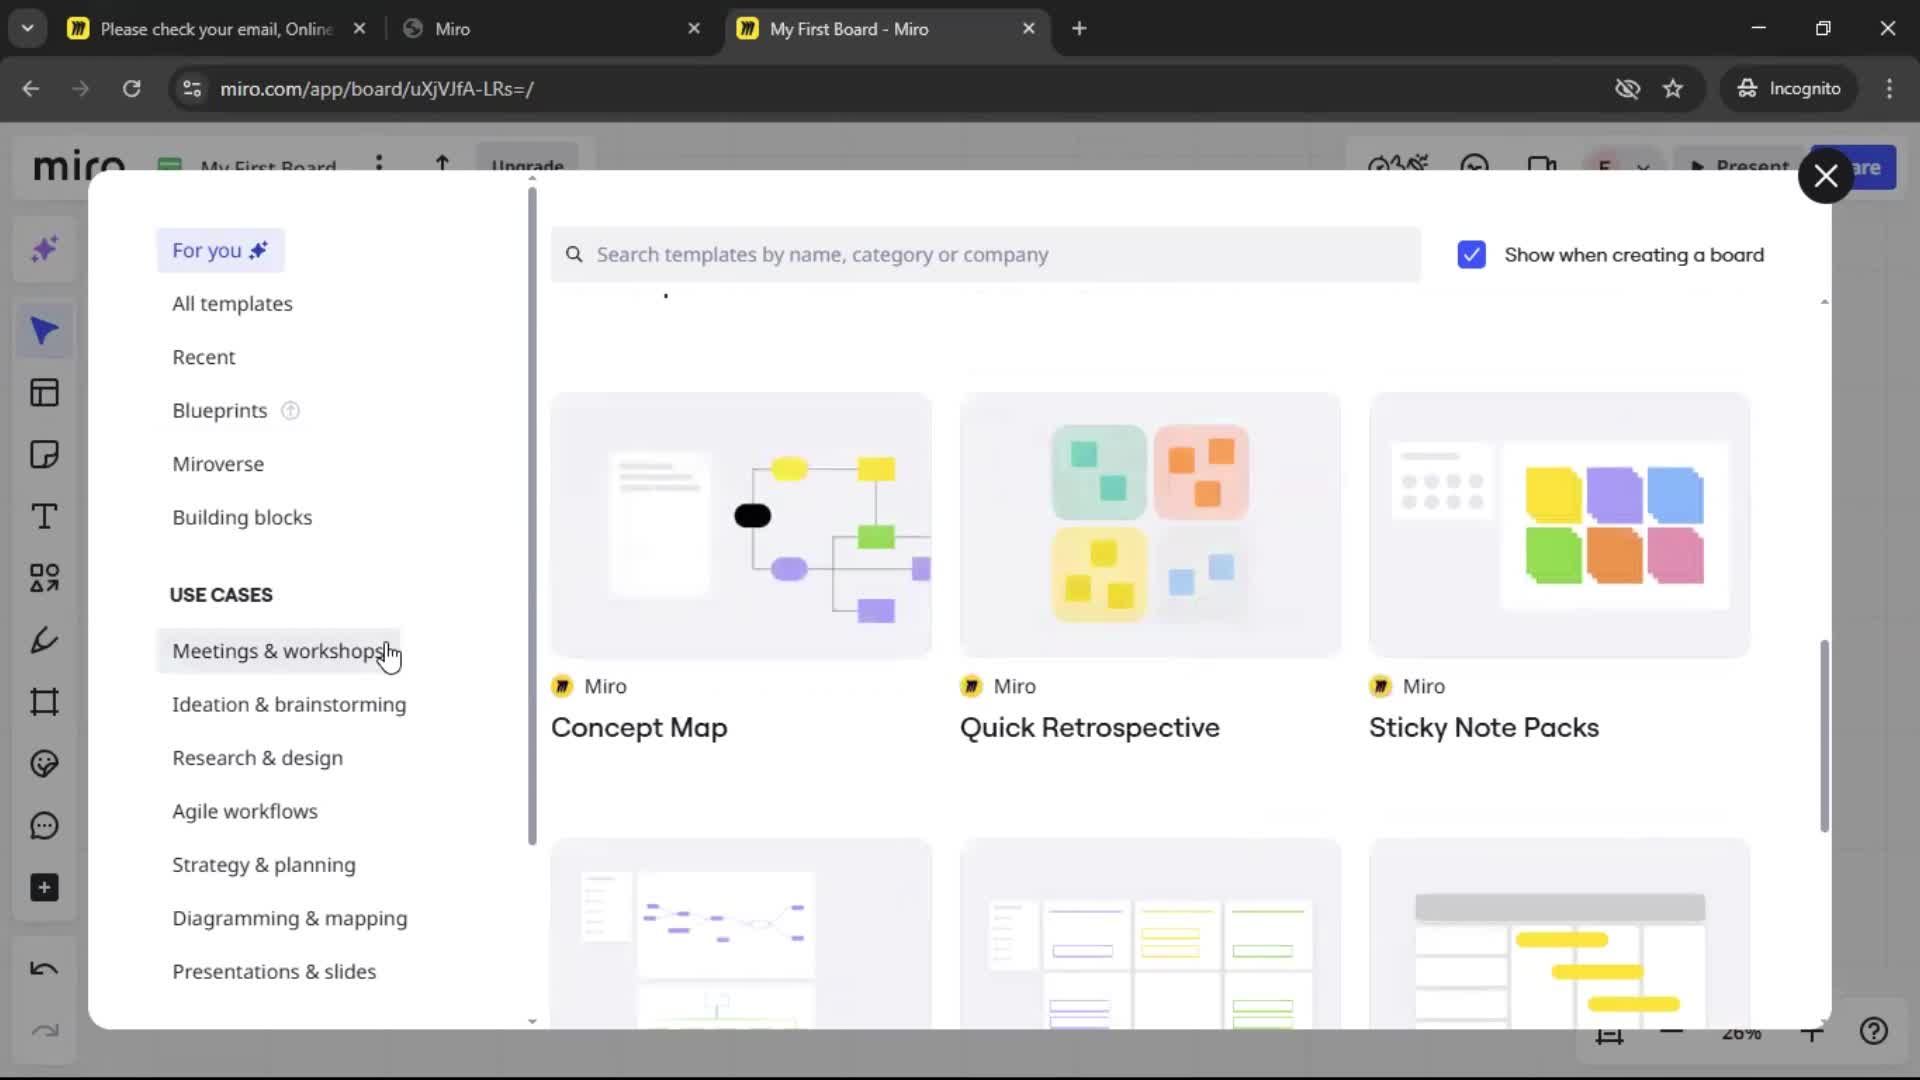Open the help question mark
Image resolution: width=1920 pixels, height=1080 pixels.
(x=1874, y=1031)
